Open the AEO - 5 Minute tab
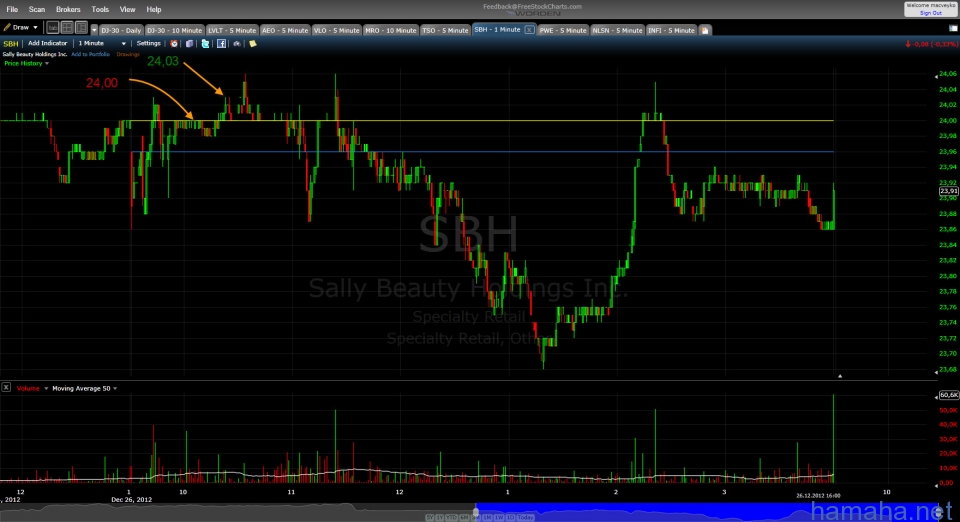 pyautogui.click(x=285, y=30)
